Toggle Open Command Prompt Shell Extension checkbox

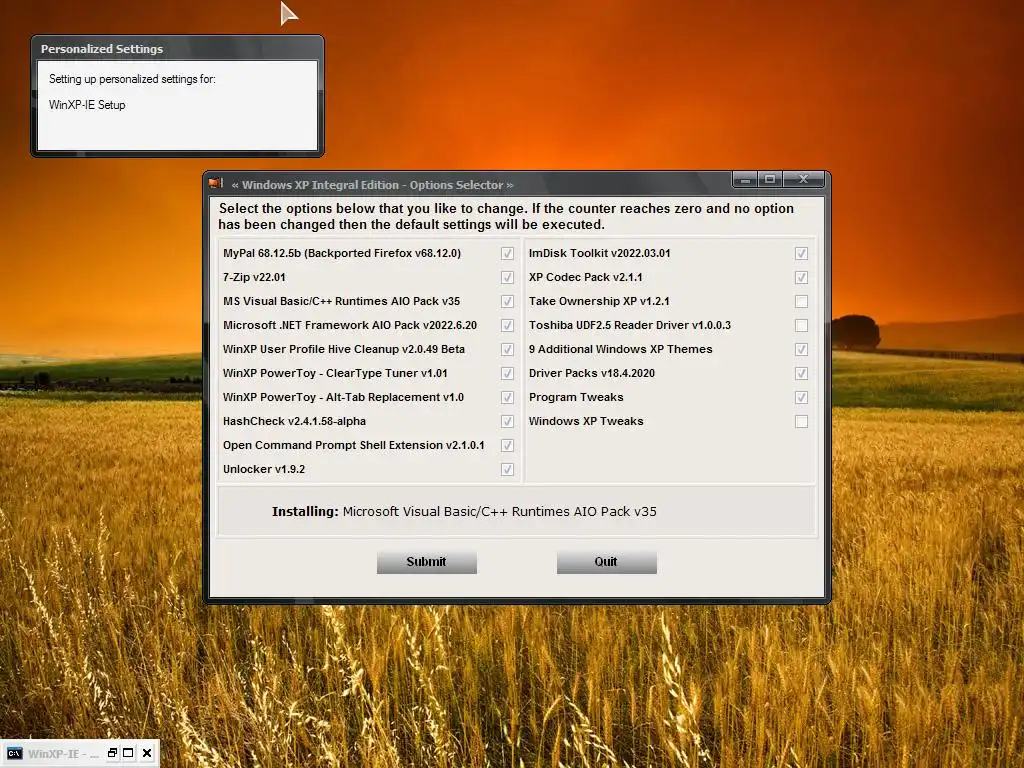tap(507, 445)
